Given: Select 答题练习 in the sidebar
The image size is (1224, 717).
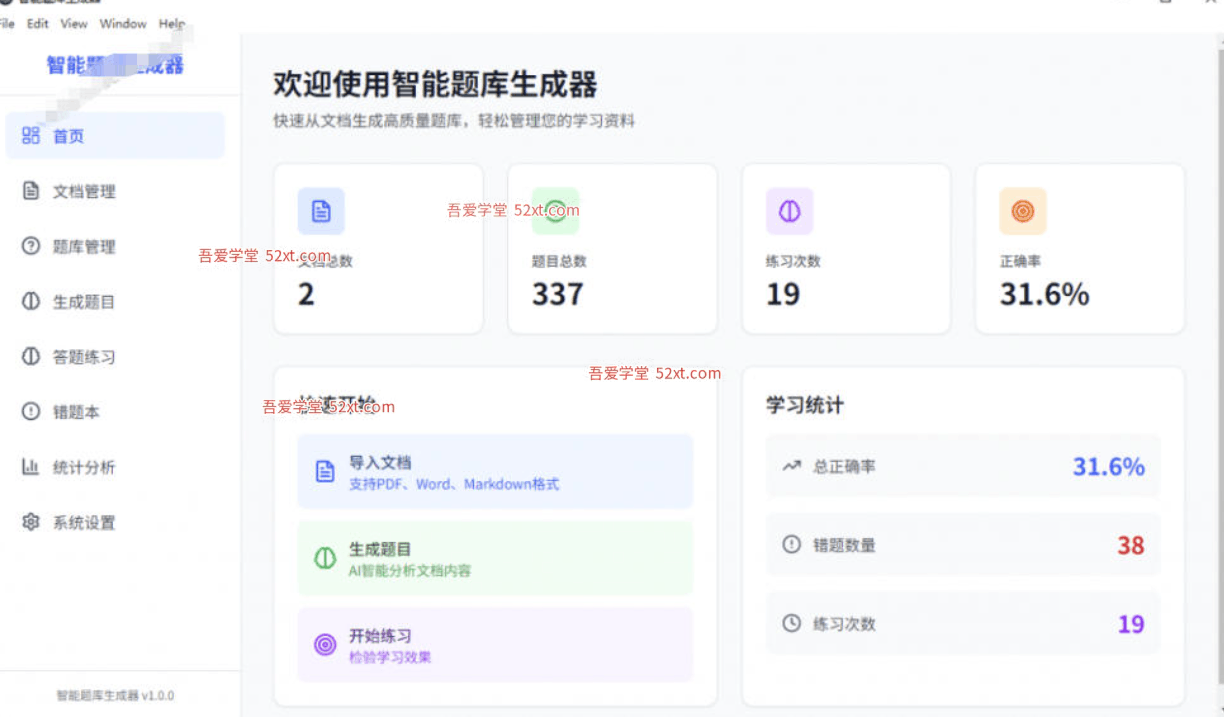Looking at the screenshot, I should [115, 356].
